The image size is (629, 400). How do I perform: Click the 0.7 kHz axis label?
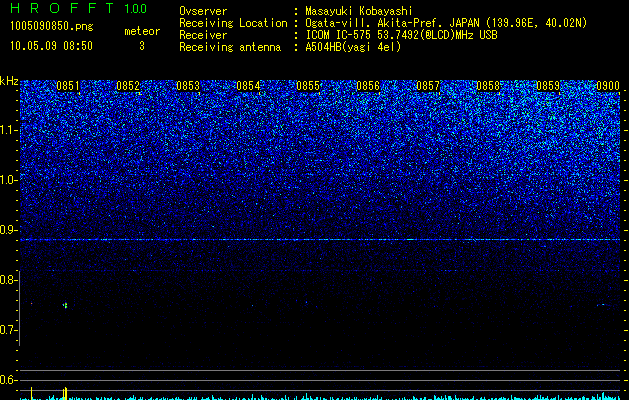click(7, 330)
